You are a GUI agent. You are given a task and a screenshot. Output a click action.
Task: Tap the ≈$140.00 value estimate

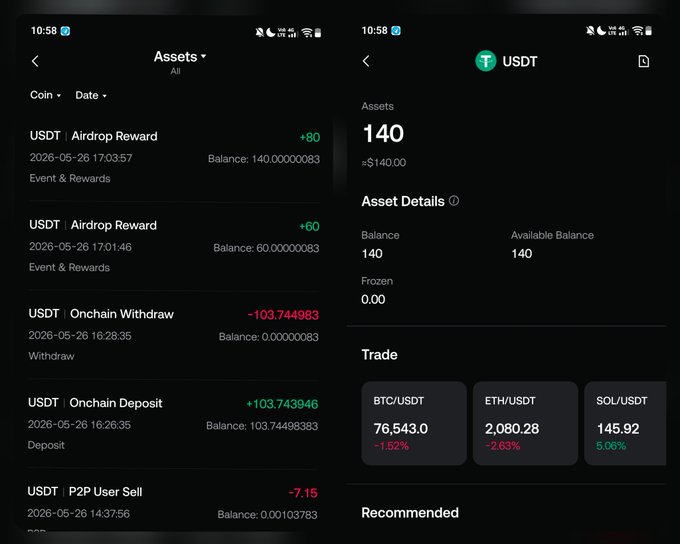pyautogui.click(x=384, y=163)
